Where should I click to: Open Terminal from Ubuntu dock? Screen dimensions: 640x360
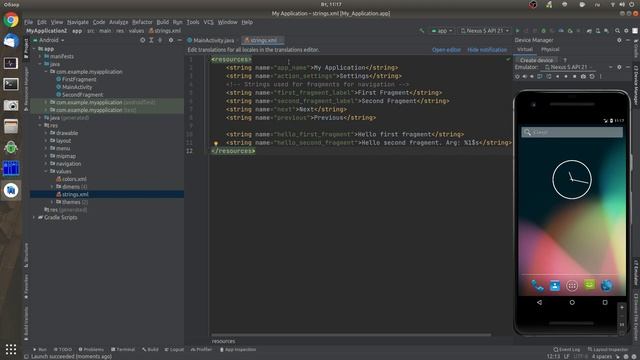11,84
